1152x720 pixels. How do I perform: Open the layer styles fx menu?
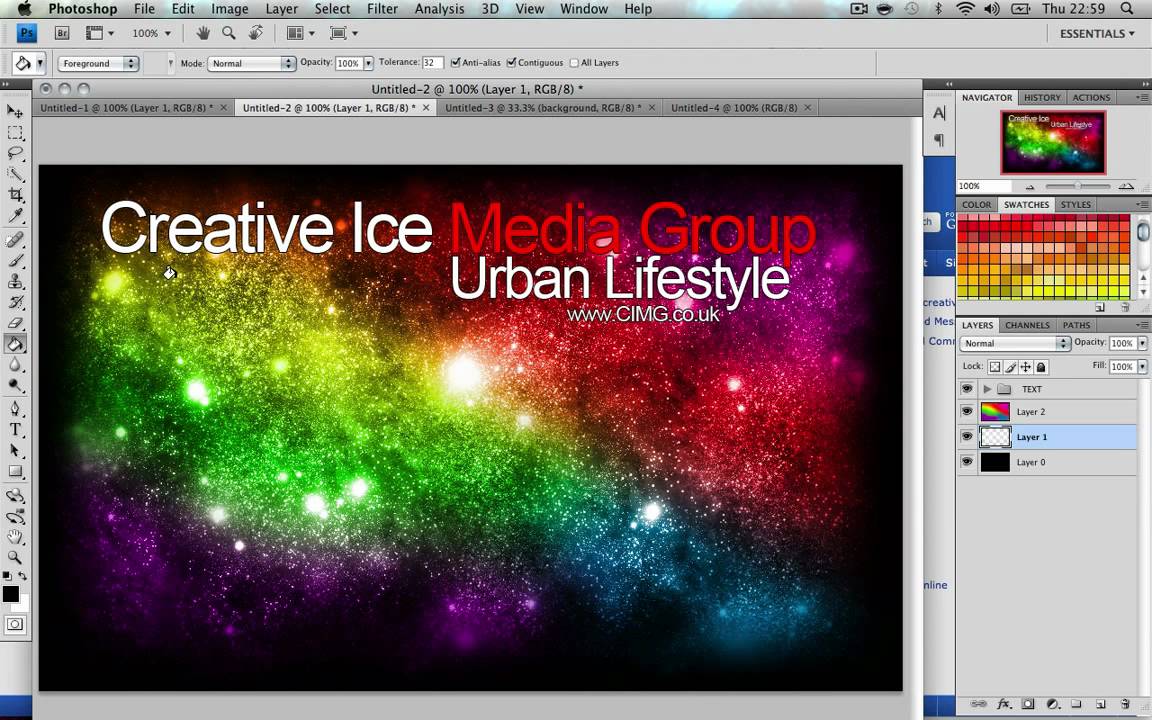[1003, 704]
